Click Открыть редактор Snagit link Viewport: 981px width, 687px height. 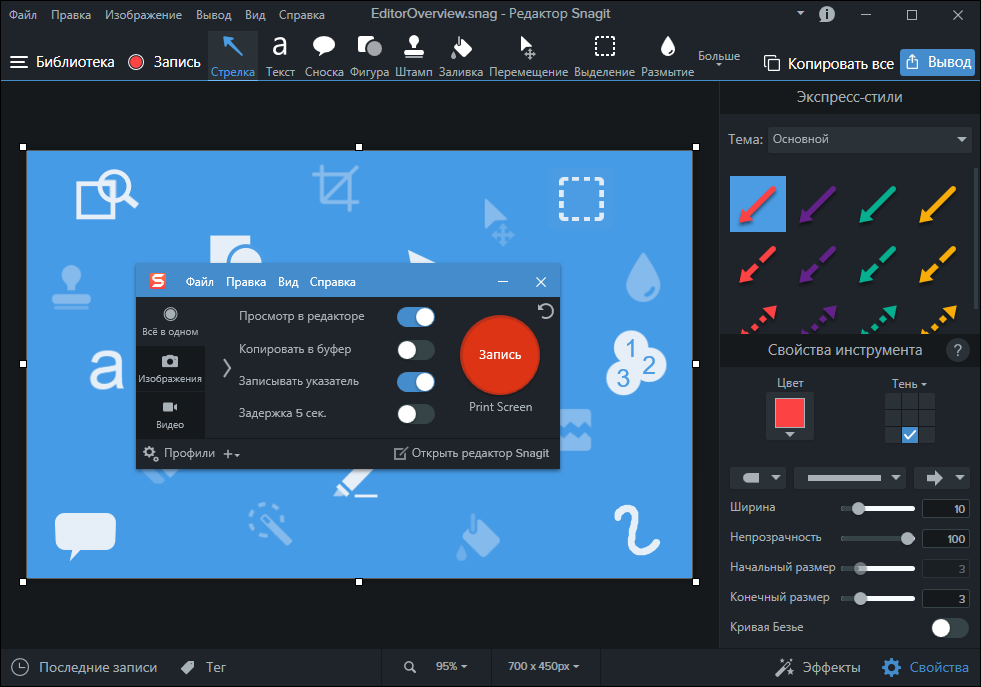point(471,453)
